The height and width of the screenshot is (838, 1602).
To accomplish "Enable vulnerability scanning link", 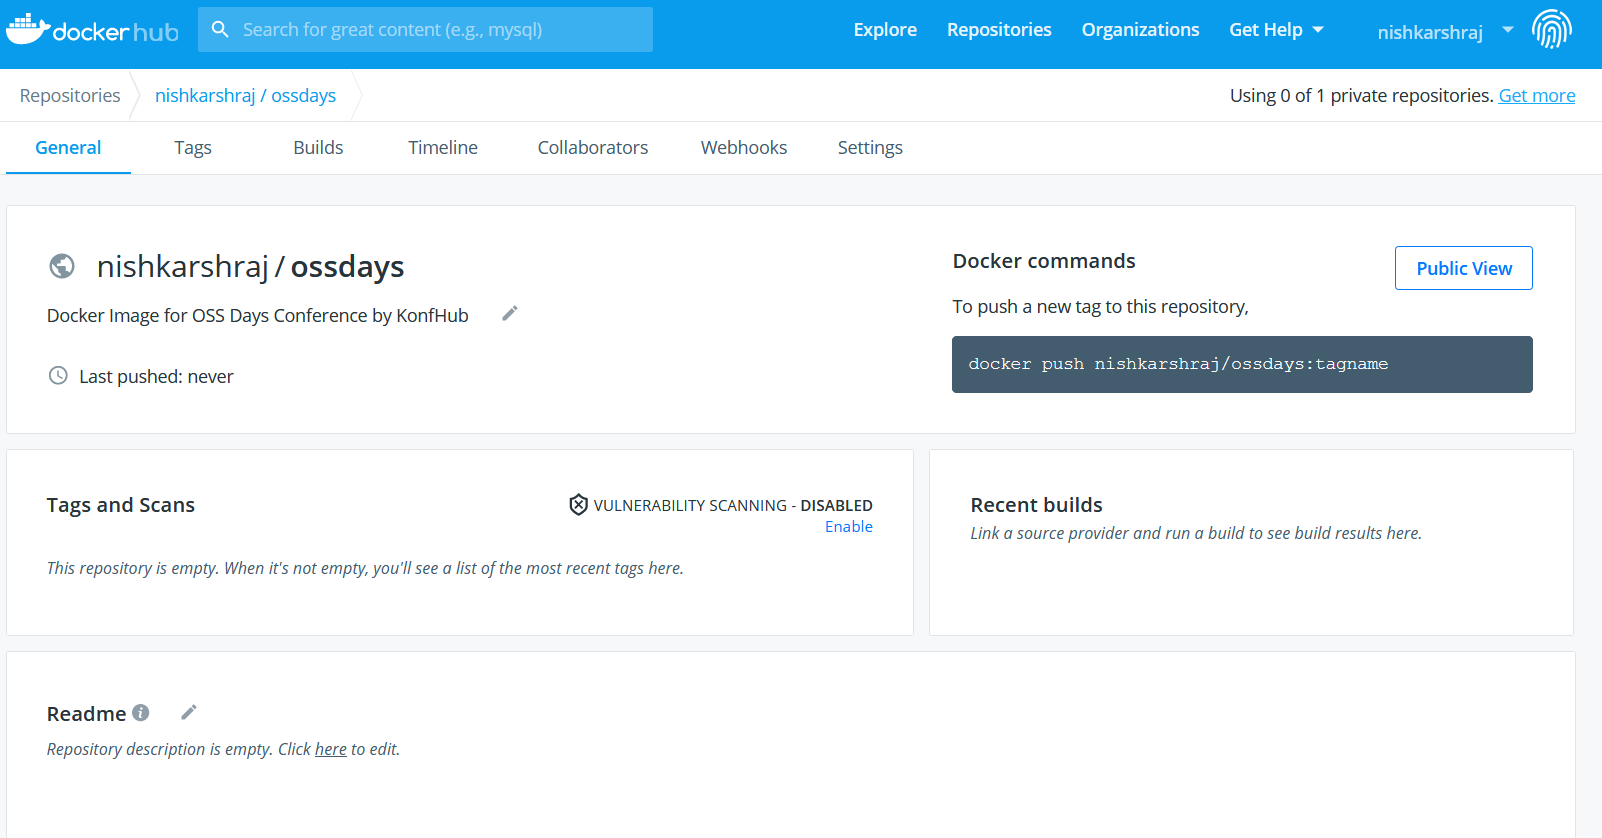I will click(849, 527).
